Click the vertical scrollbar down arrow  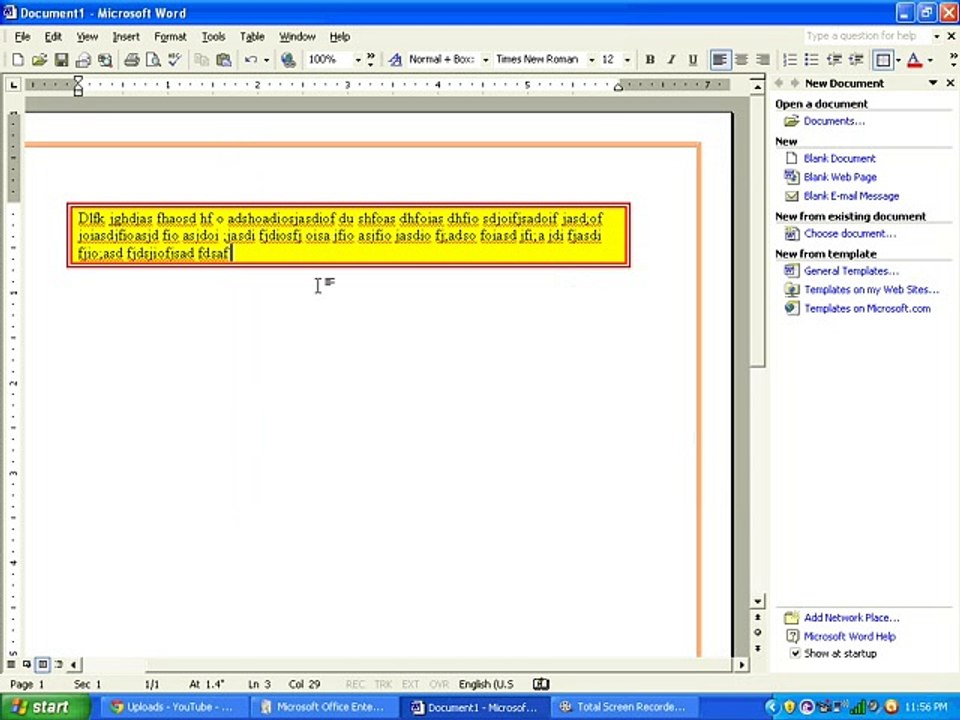pos(757,601)
